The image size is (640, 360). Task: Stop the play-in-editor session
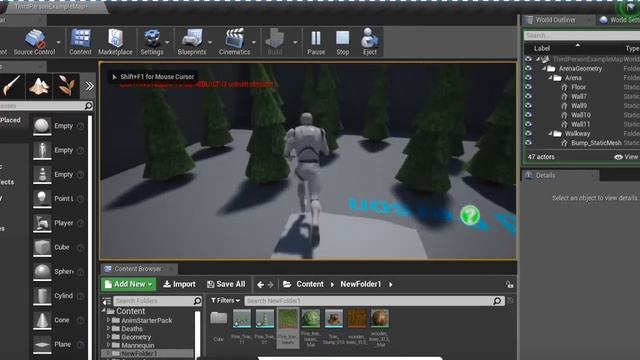[x=342, y=42]
